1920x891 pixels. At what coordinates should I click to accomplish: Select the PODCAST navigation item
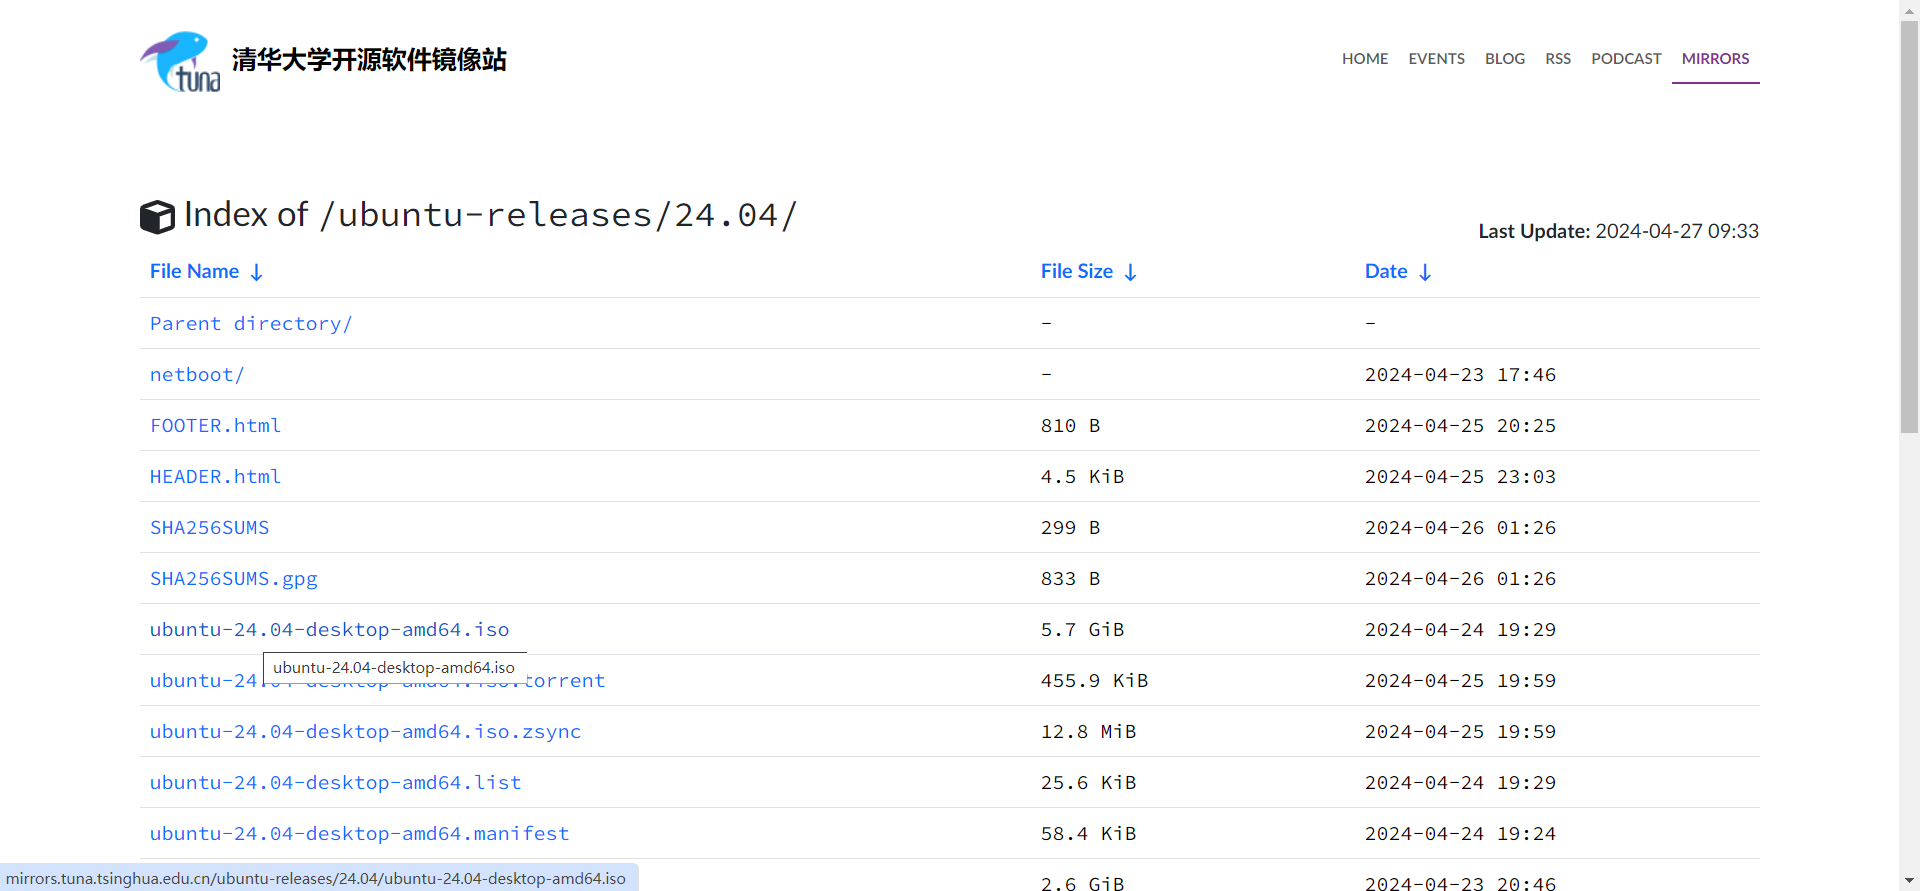tap(1625, 59)
